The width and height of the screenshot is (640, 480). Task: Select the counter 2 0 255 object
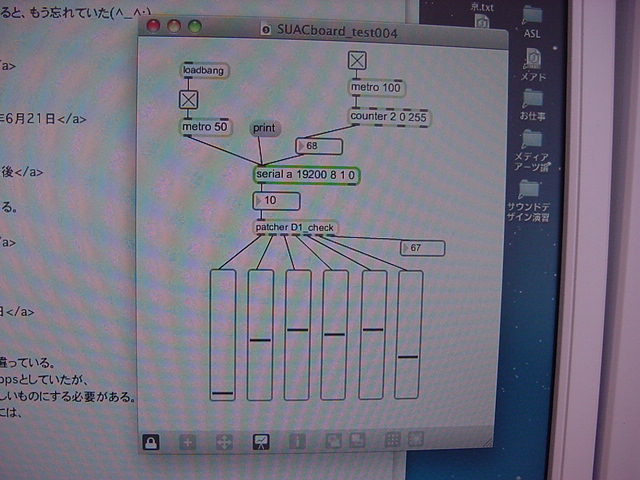tap(389, 117)
